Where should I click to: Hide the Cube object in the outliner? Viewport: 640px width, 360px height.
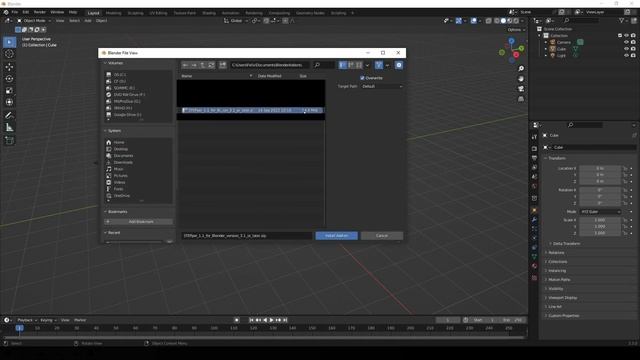tap(626, 49)
